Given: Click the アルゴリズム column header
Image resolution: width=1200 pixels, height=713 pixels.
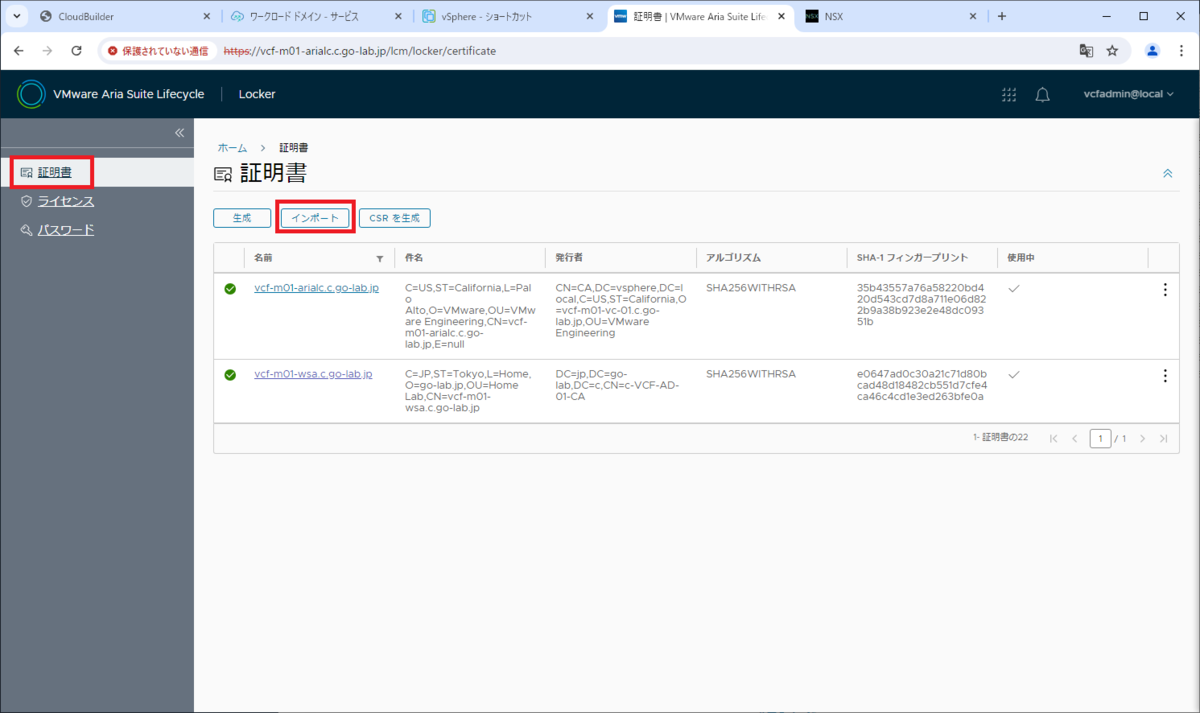Looking at the screenshot, I should (734, 258).
